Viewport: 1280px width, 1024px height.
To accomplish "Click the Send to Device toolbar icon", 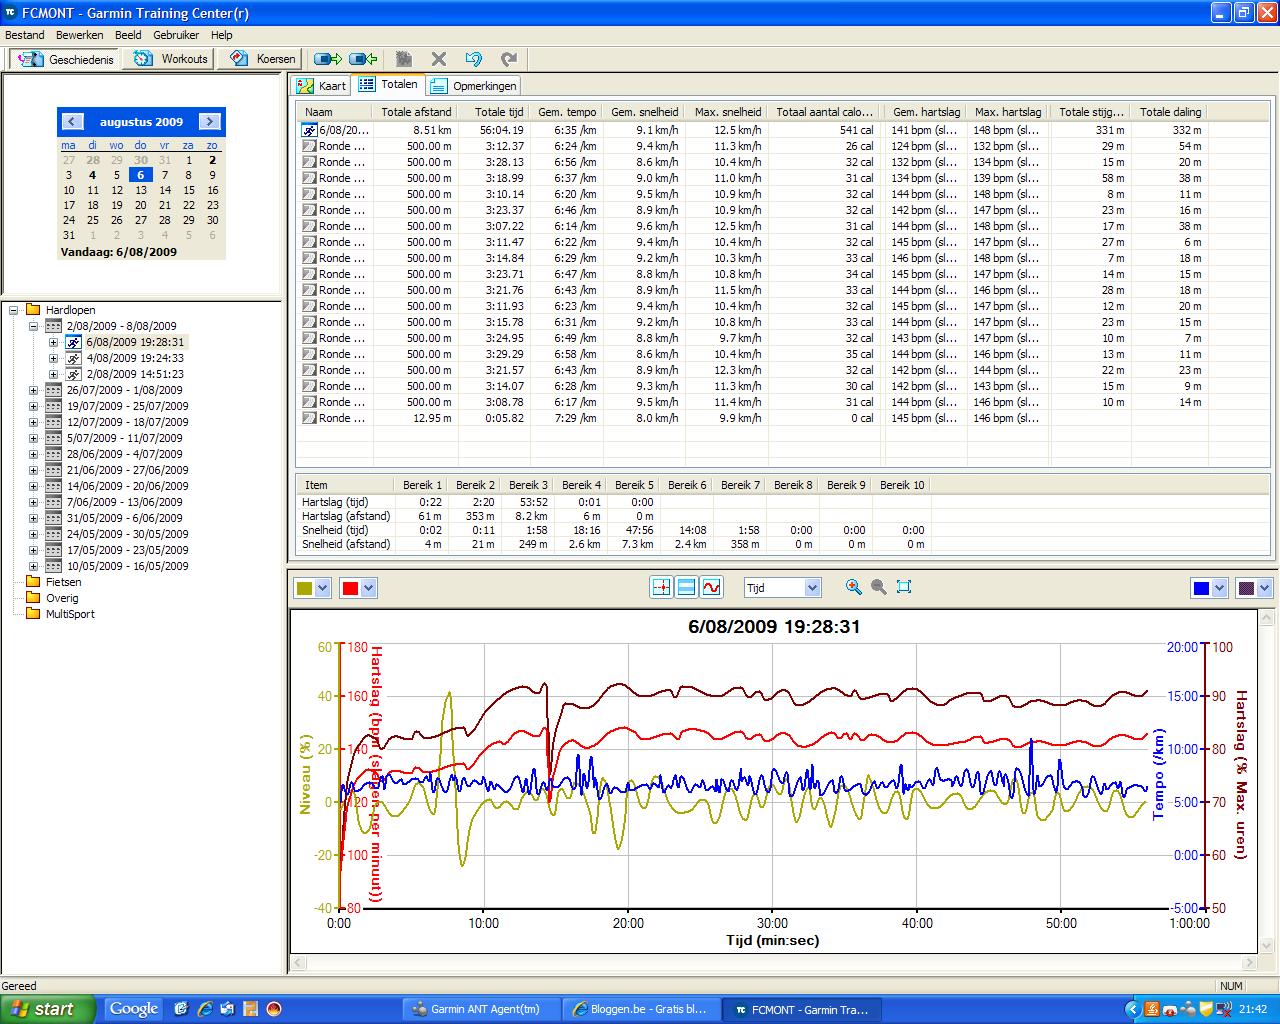I will [328, 59].
